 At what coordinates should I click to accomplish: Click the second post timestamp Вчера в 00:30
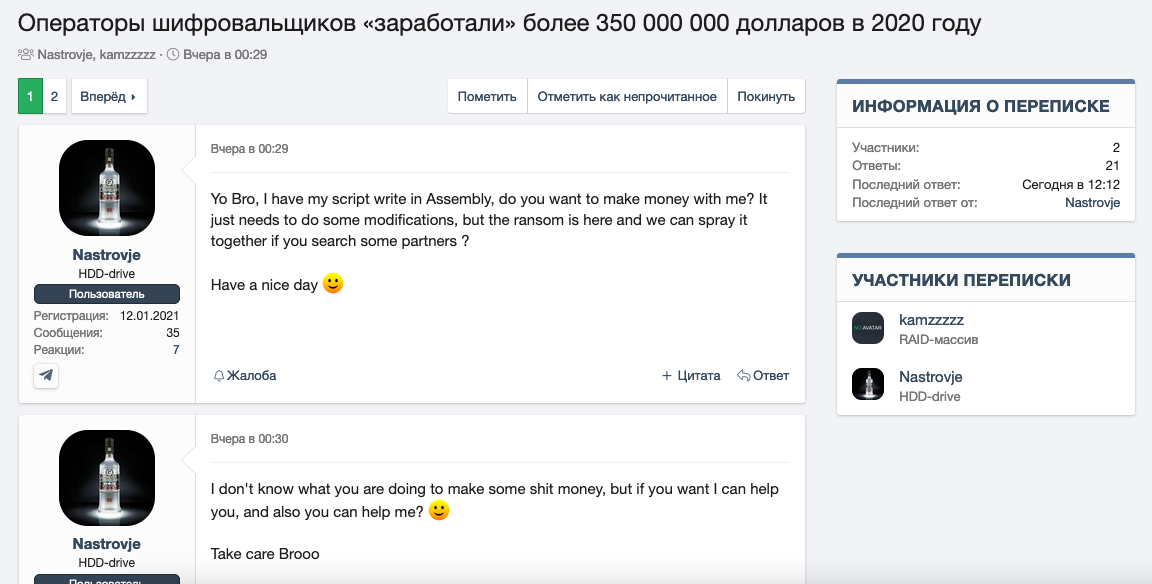pos(249,439)
